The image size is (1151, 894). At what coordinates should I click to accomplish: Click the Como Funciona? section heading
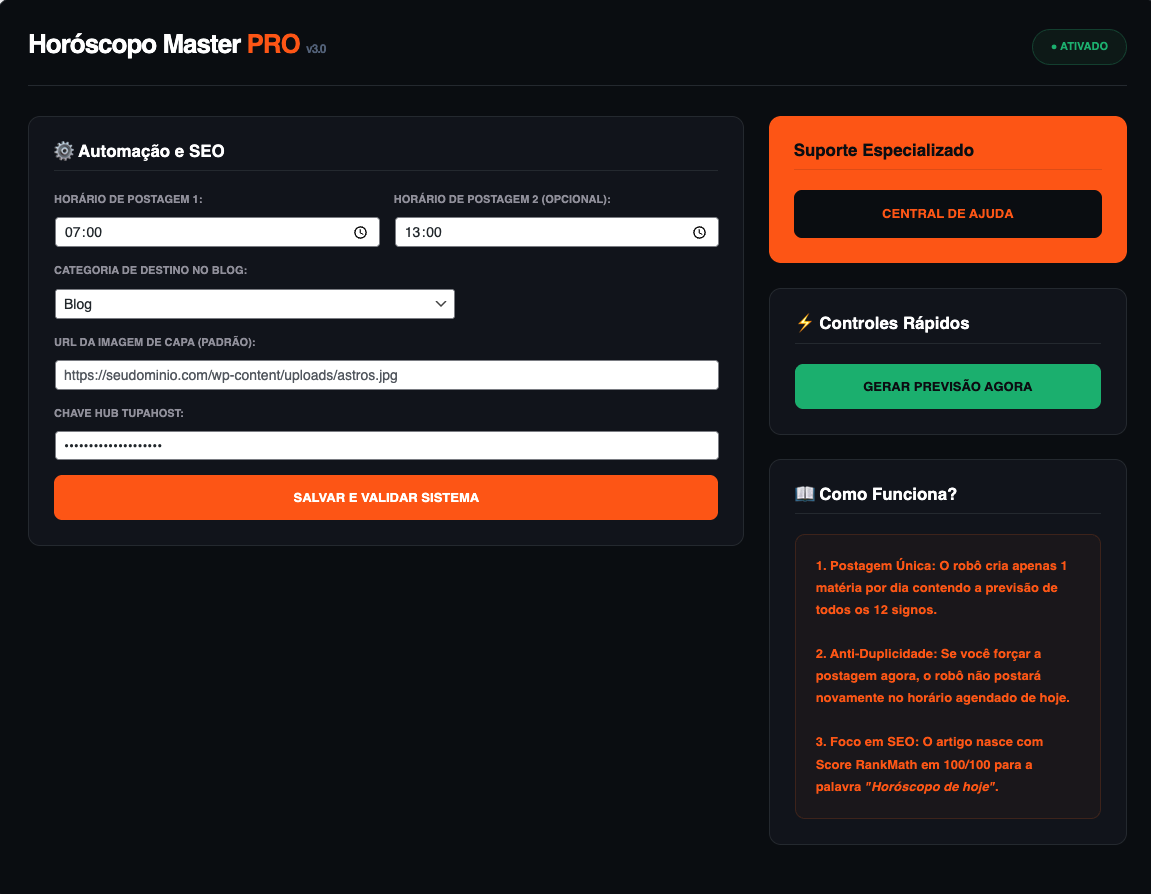tap(887, 493)
